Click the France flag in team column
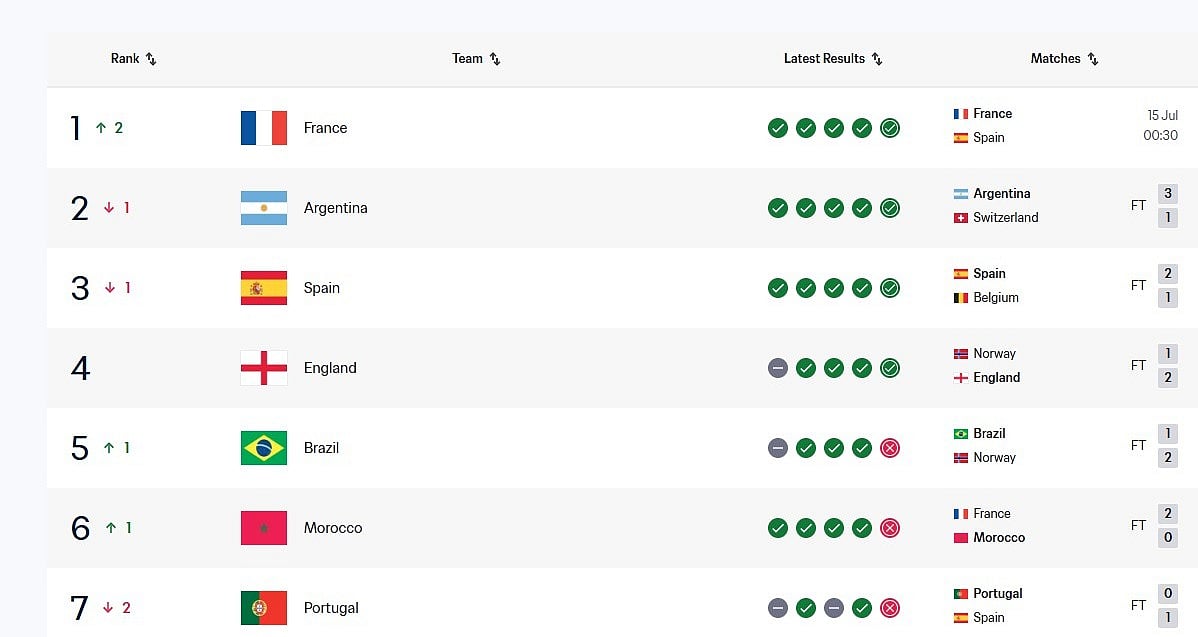 [264, 128]
